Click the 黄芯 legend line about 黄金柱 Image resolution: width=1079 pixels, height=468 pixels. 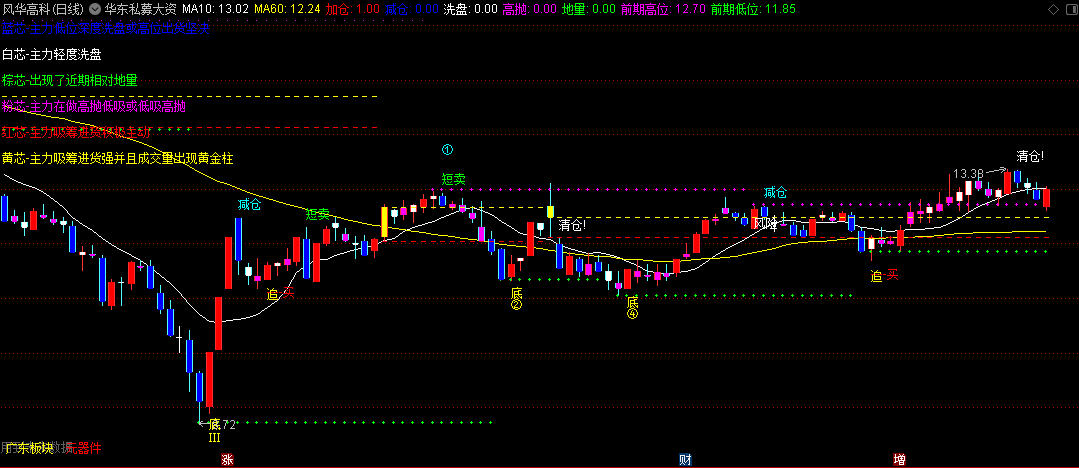click(x=118, y=159)
